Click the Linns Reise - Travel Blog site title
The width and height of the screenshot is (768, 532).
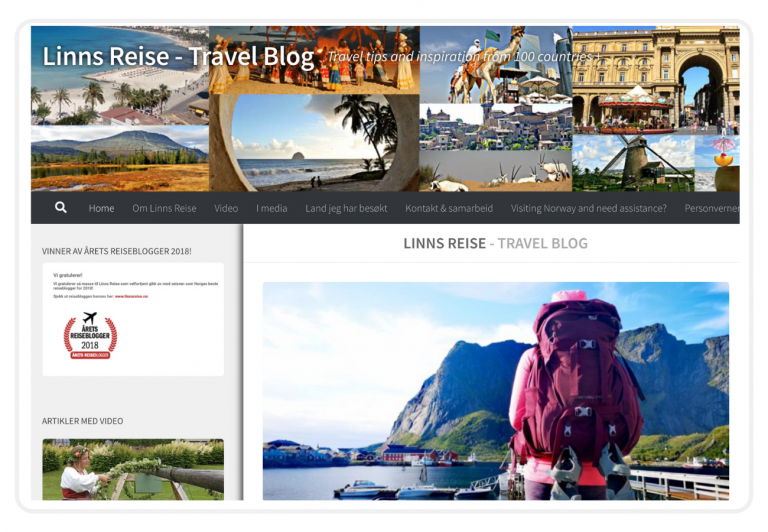[x=178, y=56]
